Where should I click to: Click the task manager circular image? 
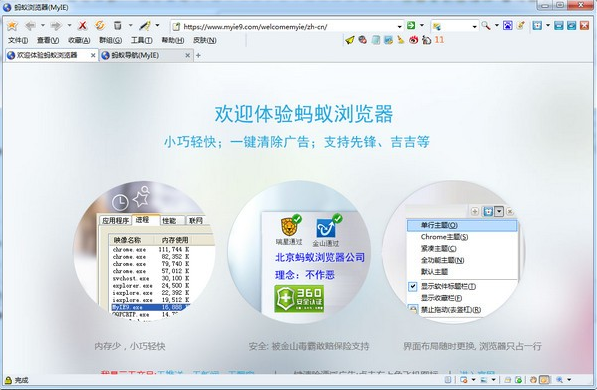[x=145, y=251]
